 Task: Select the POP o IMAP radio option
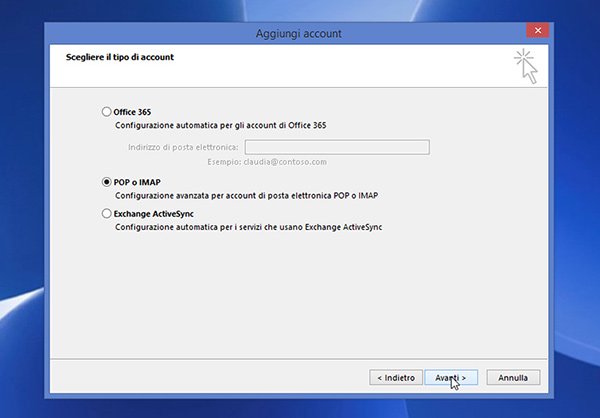(x=106, y=182)
